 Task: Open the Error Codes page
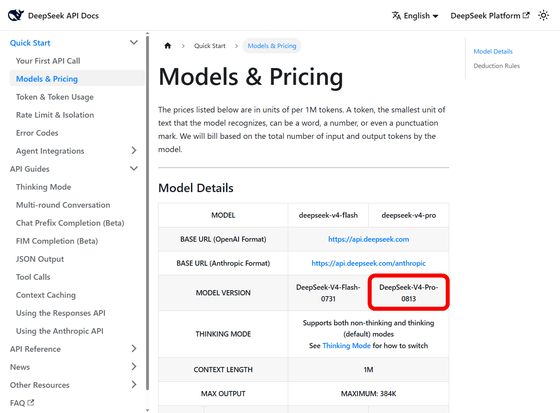tap(37, 133)
